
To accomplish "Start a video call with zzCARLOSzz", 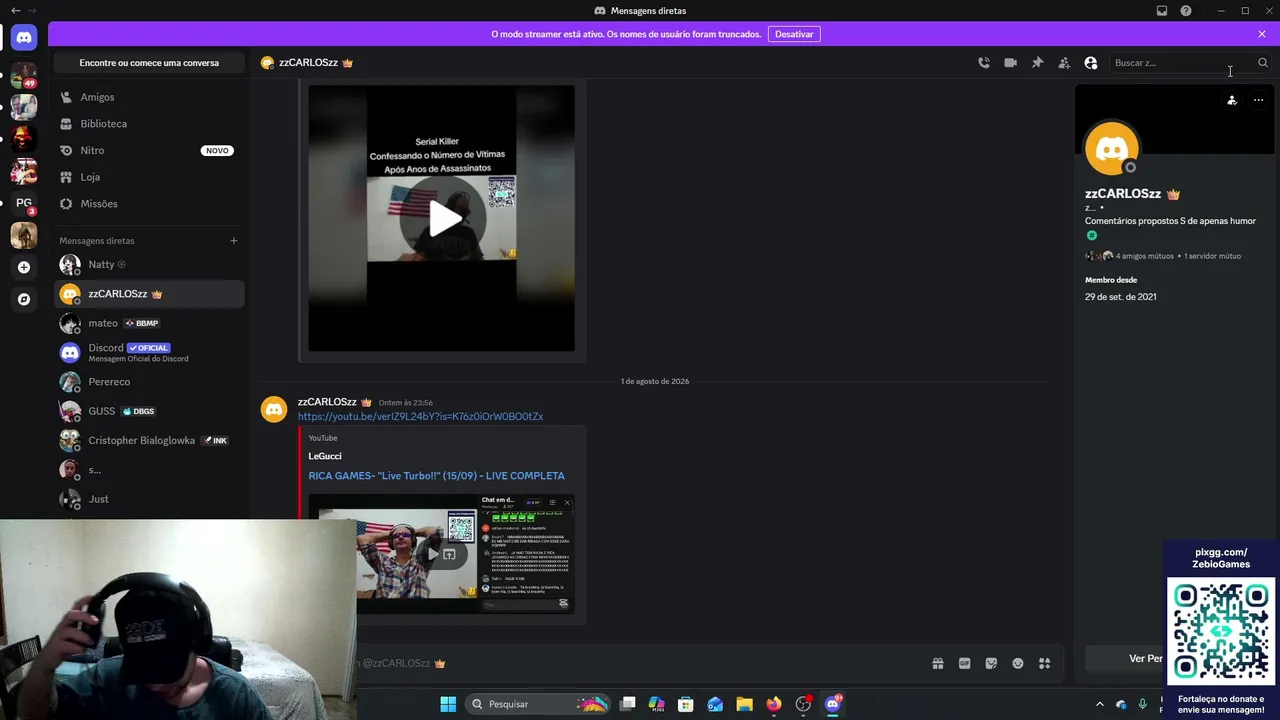I will (x=1011, y=63).
